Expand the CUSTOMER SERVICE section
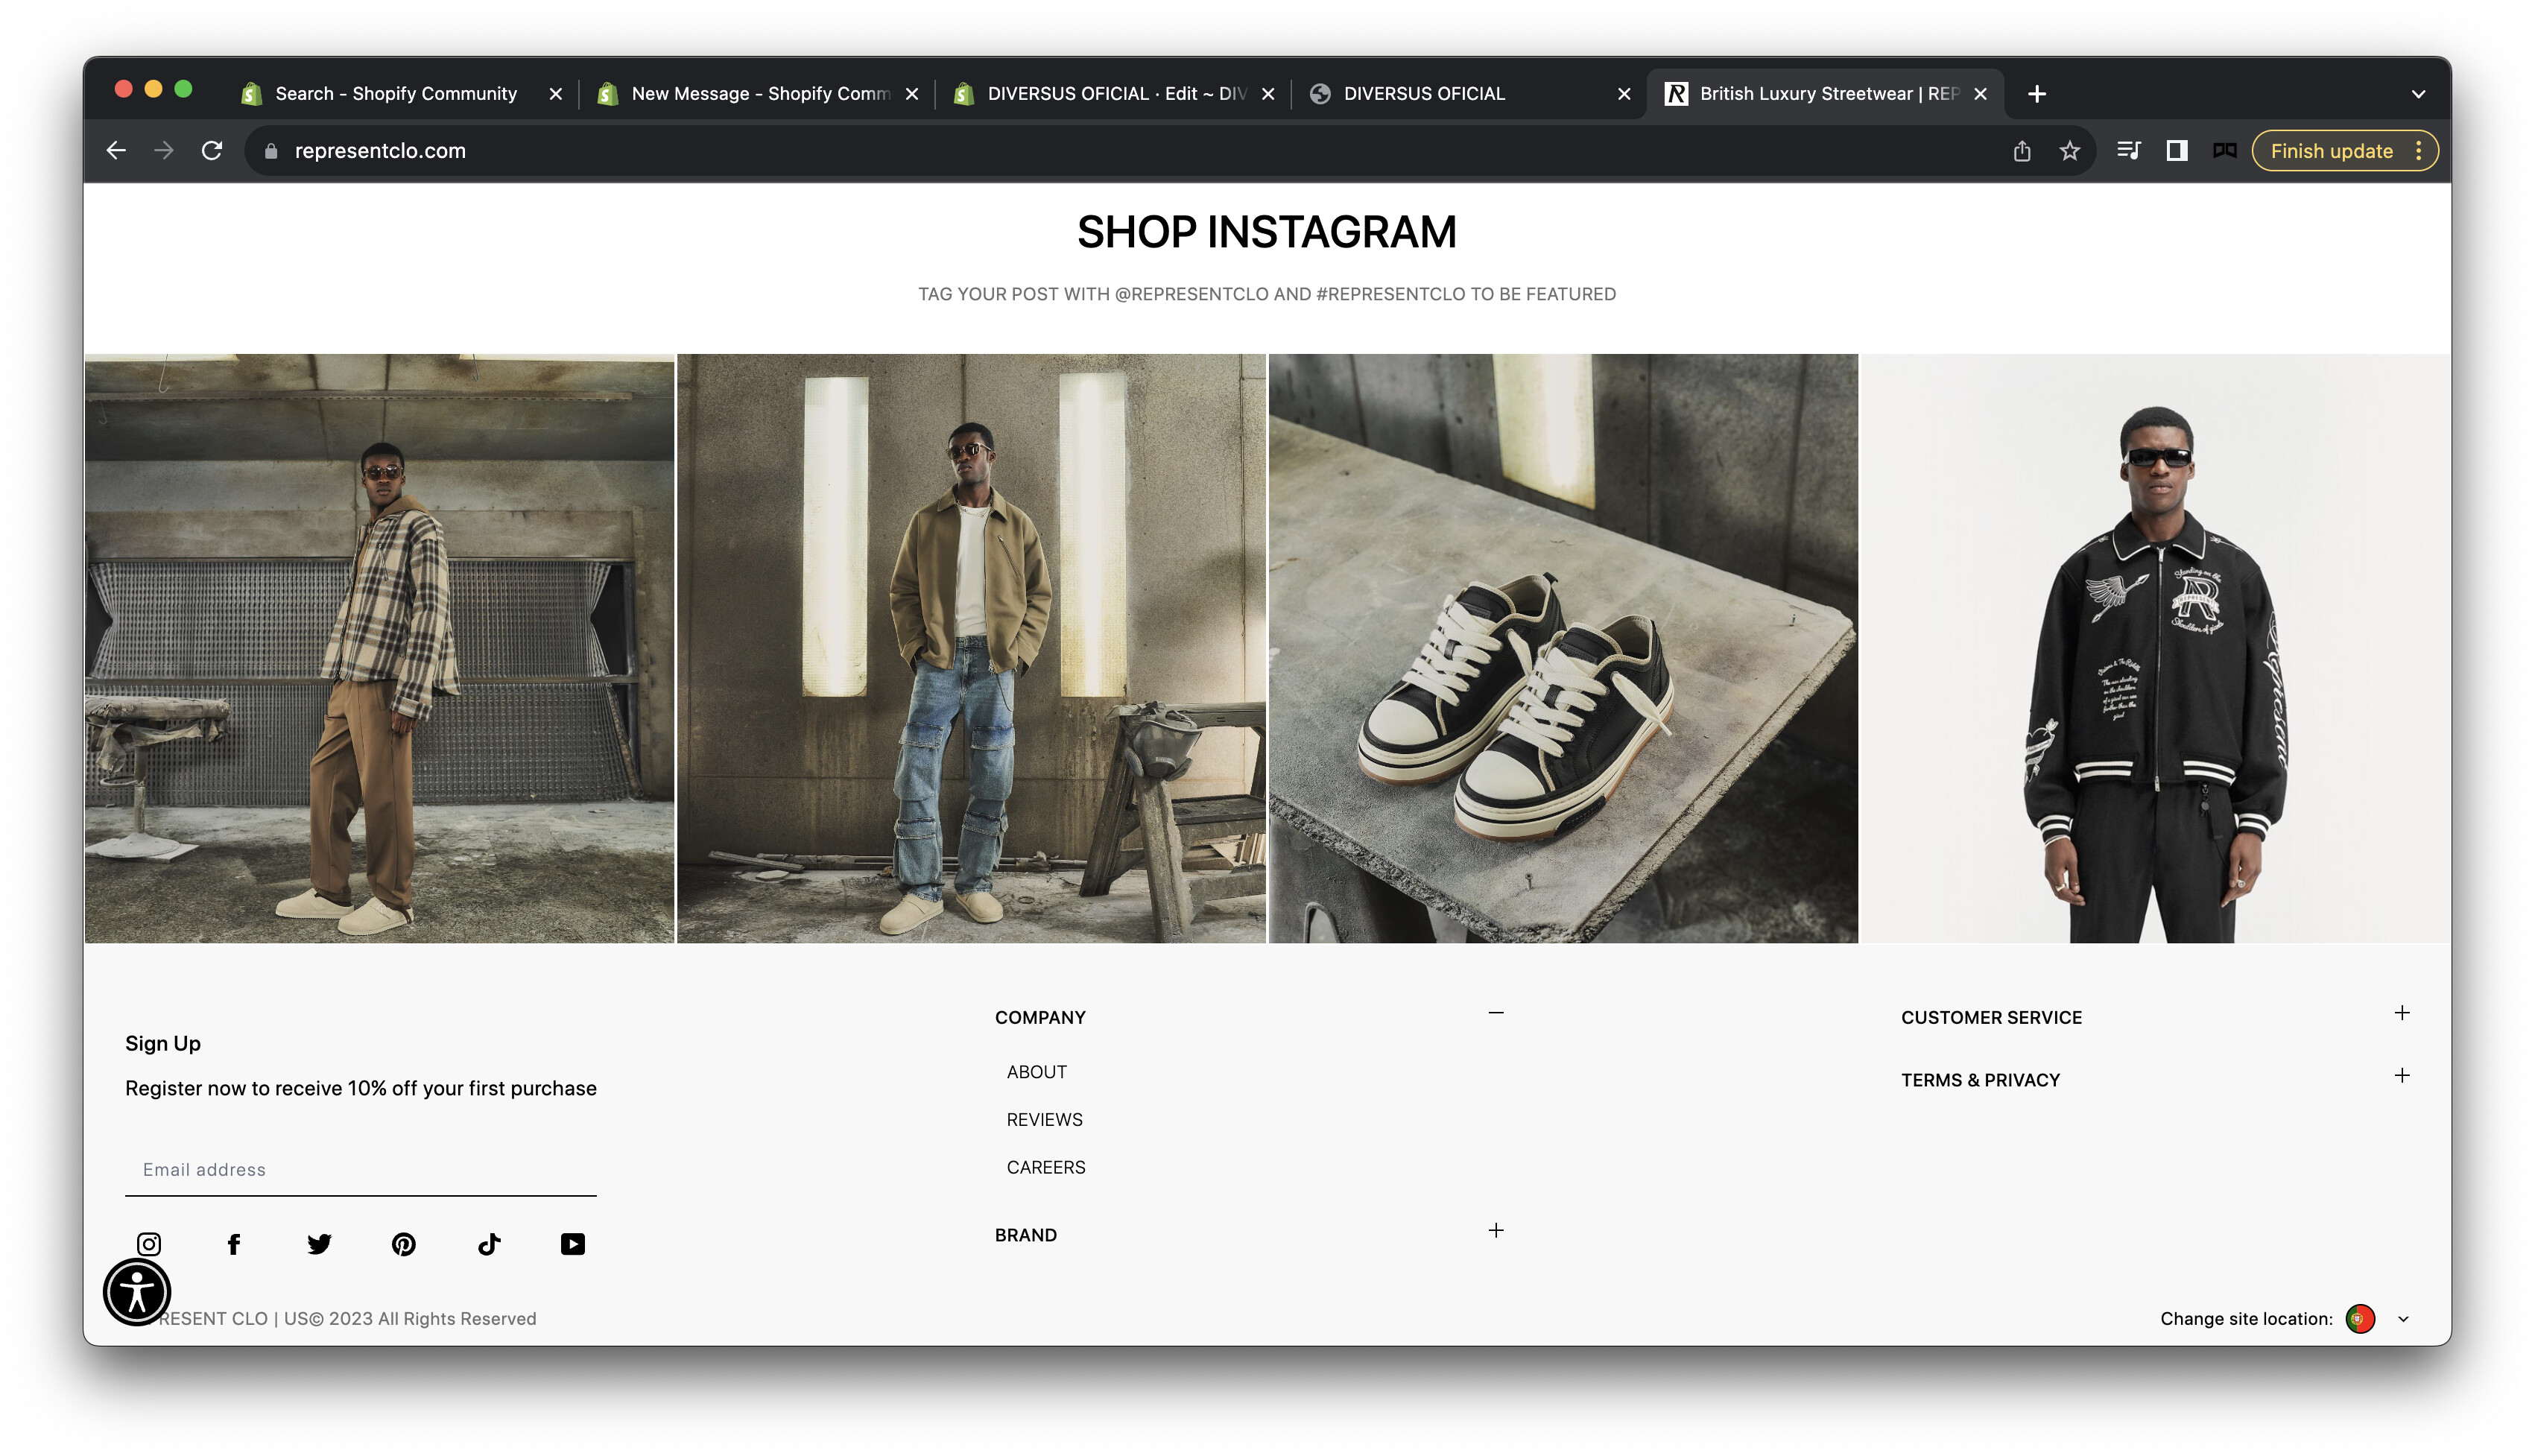Viewport: 2535px width, 1456px height. 2402,1013
